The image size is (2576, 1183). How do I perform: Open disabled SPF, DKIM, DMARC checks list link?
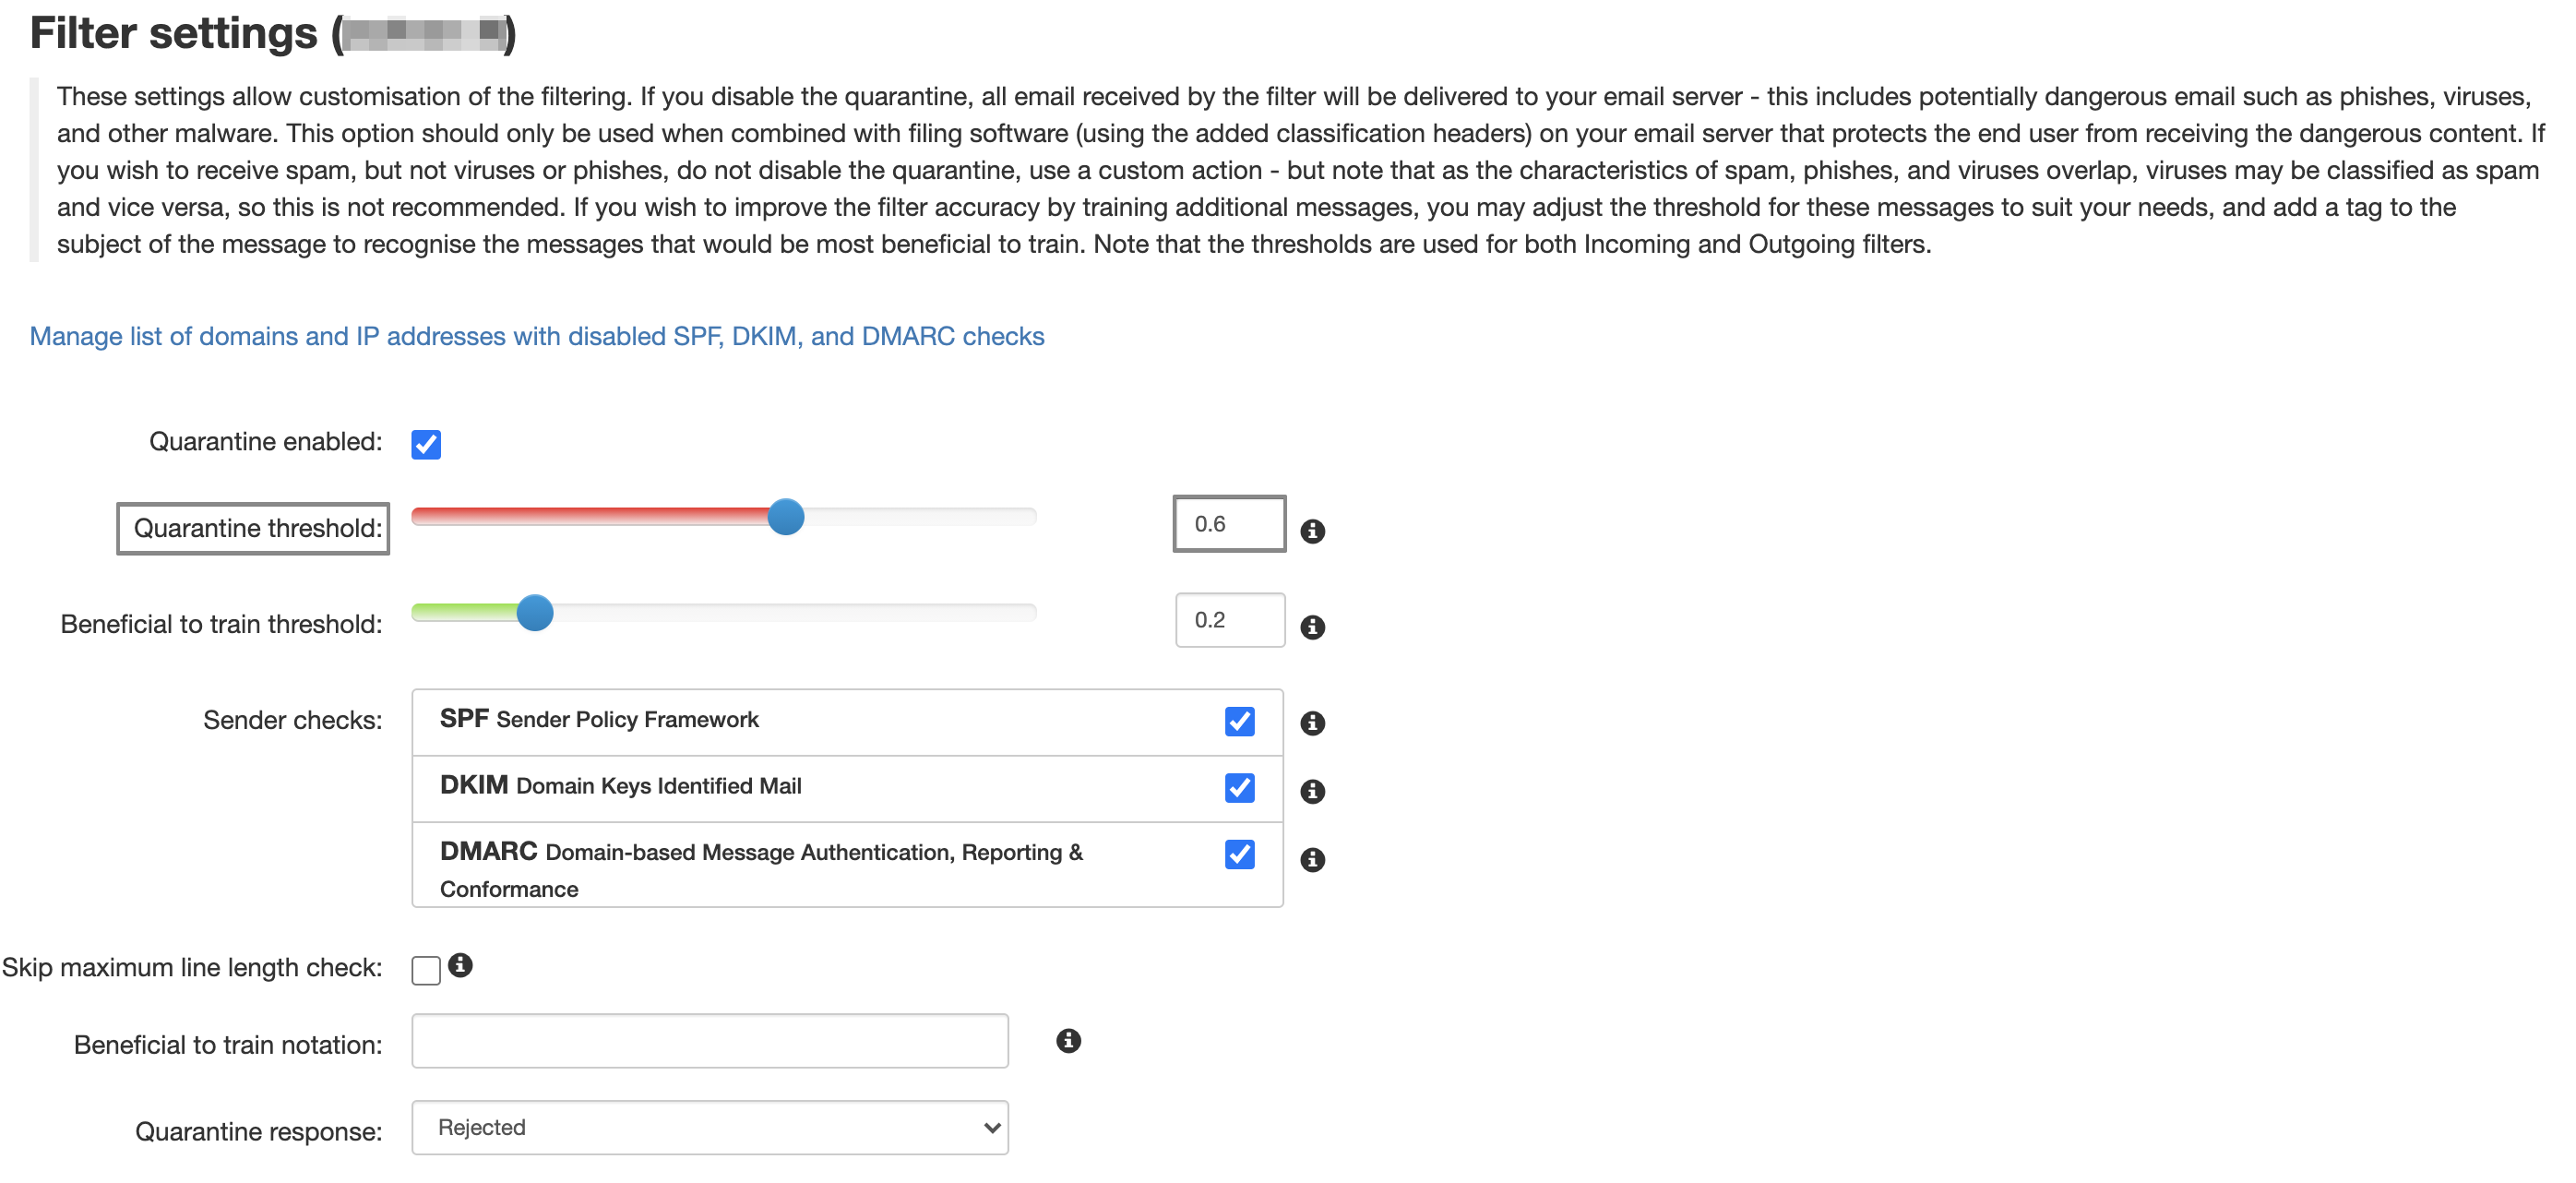click(x=537, y=336)
